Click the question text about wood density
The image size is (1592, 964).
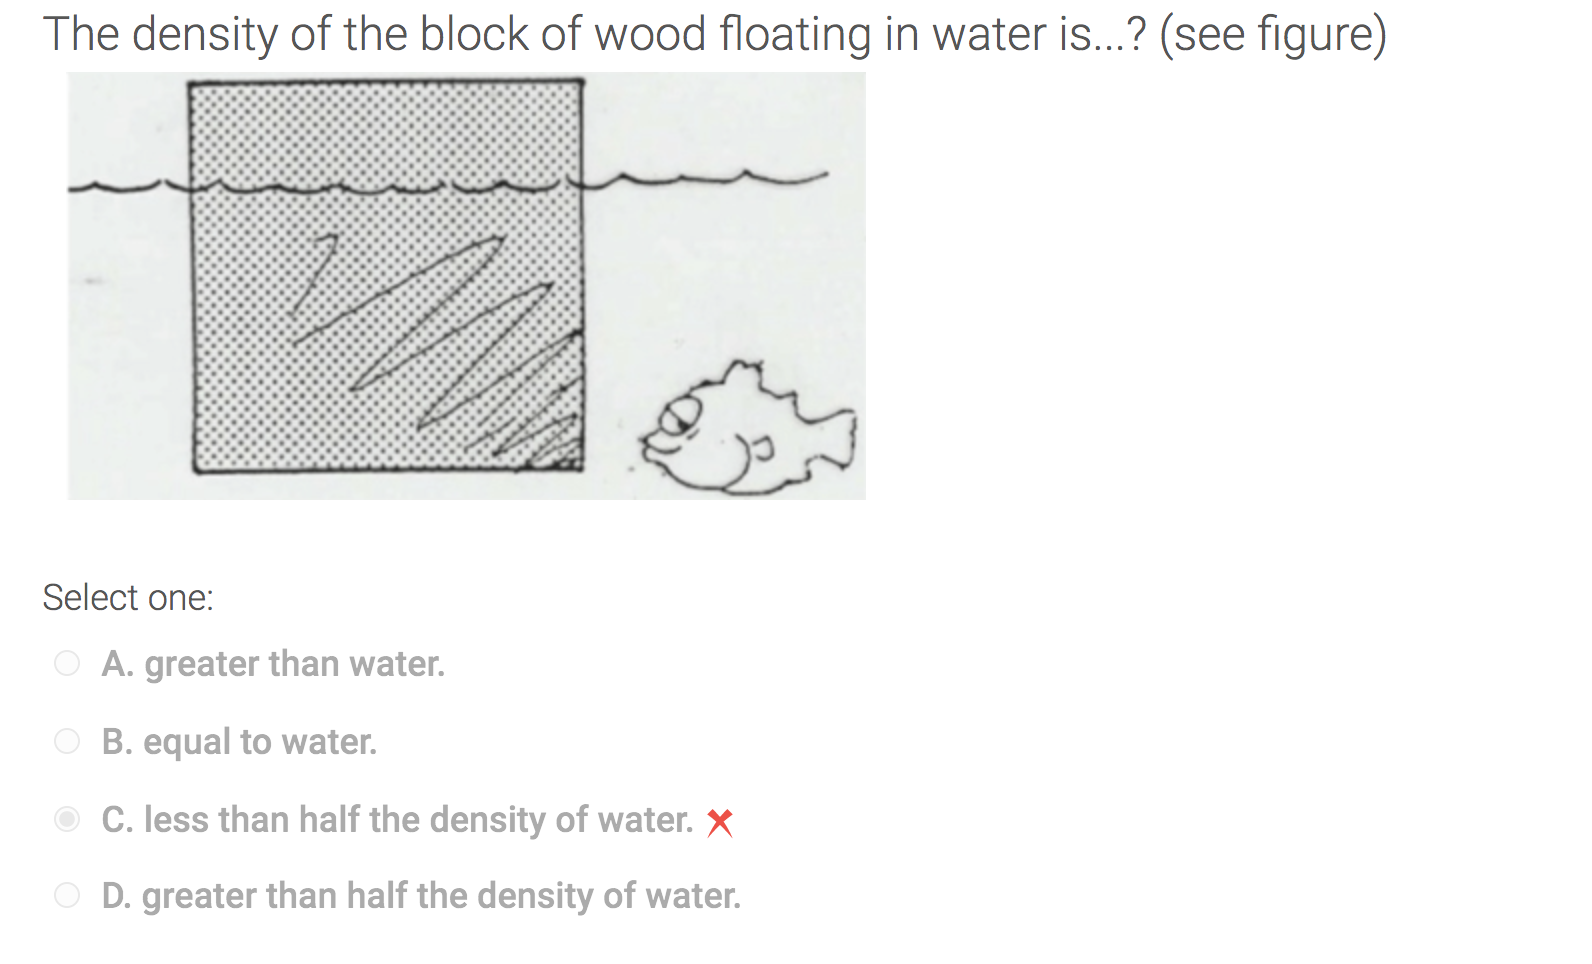tap(715, 33)
